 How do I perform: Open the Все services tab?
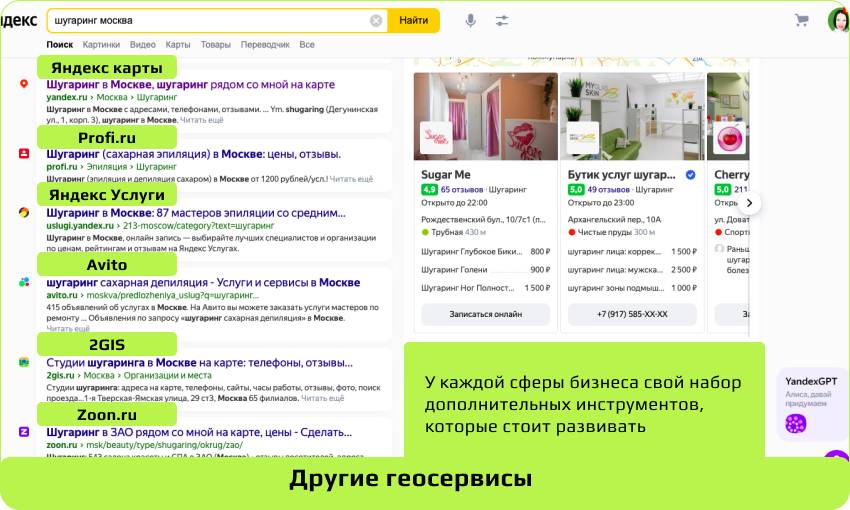pyautogui.click(x=307, y=44)
